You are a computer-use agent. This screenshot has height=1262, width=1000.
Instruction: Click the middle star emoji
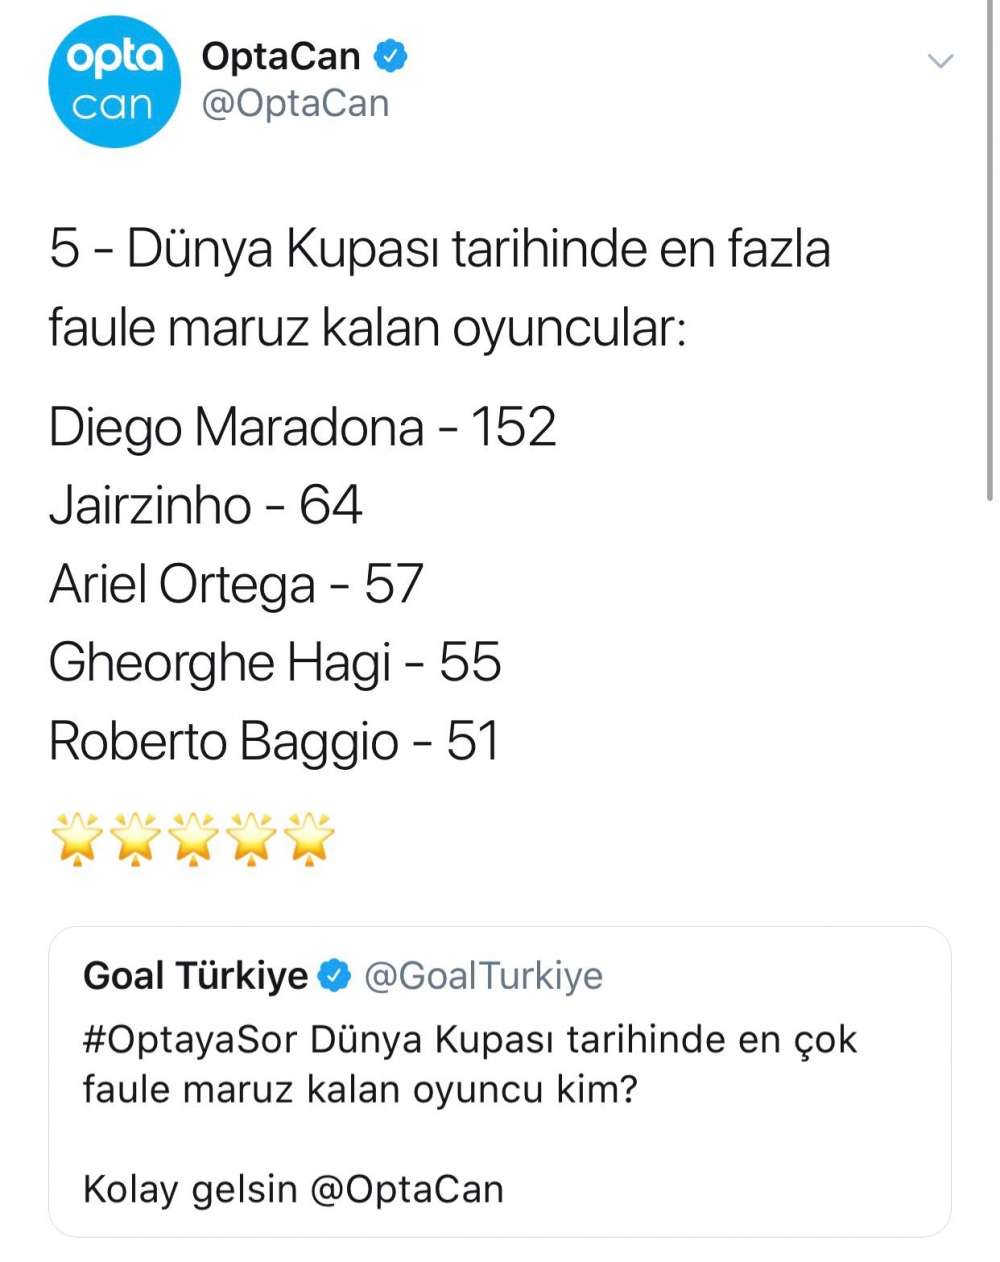(x=194, y=838)
